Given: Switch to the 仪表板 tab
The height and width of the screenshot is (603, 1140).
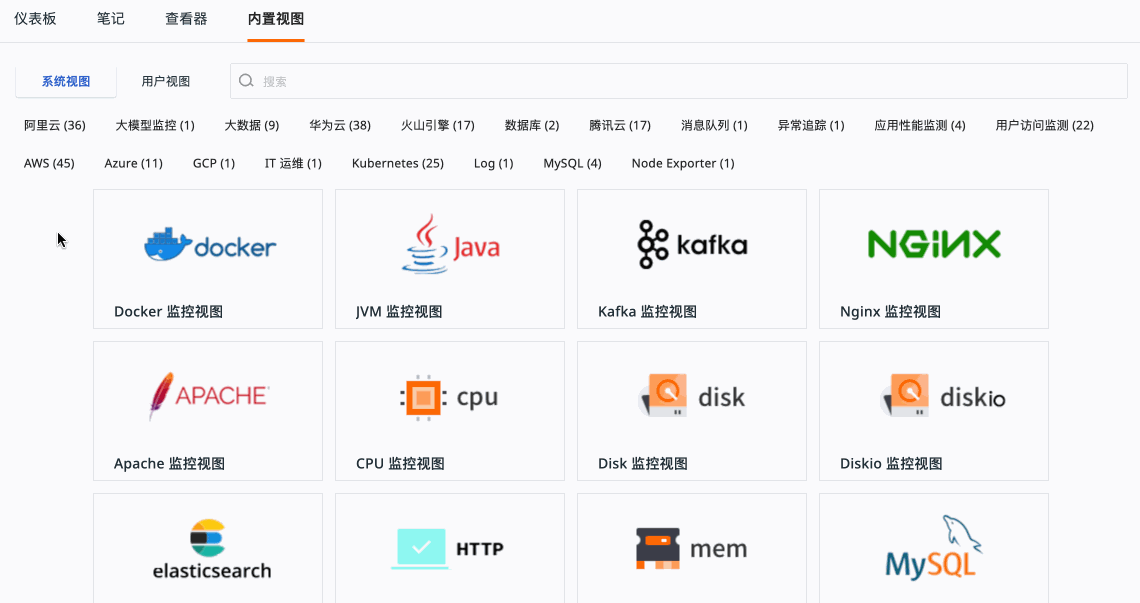Looking at the screenshot, I should 35,19.
